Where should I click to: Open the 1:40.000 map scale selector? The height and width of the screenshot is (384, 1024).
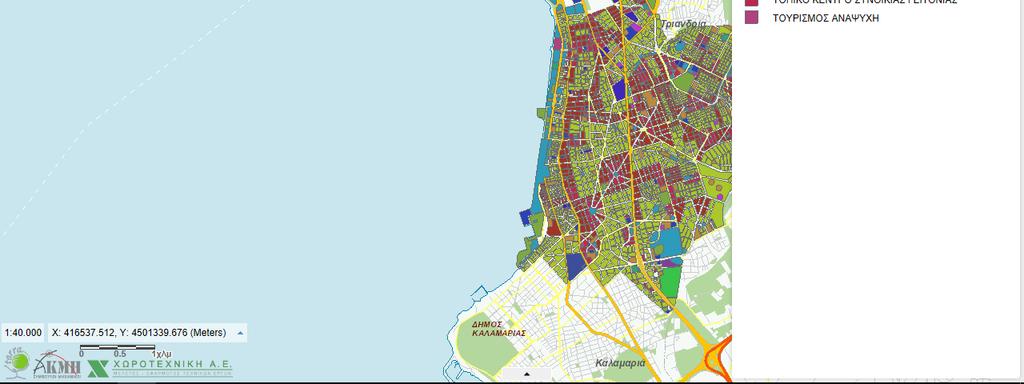click(23, 333)
